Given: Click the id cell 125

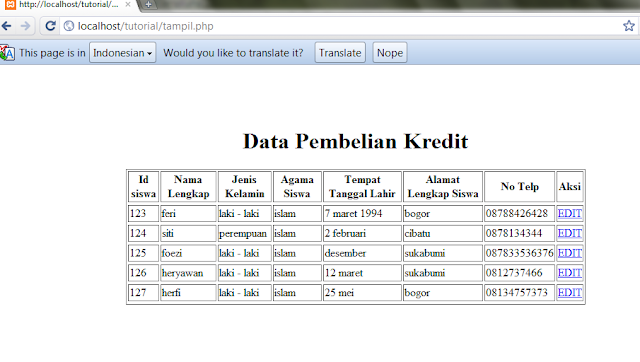Looking at the screenshot, I should click(x=143, y=253).
